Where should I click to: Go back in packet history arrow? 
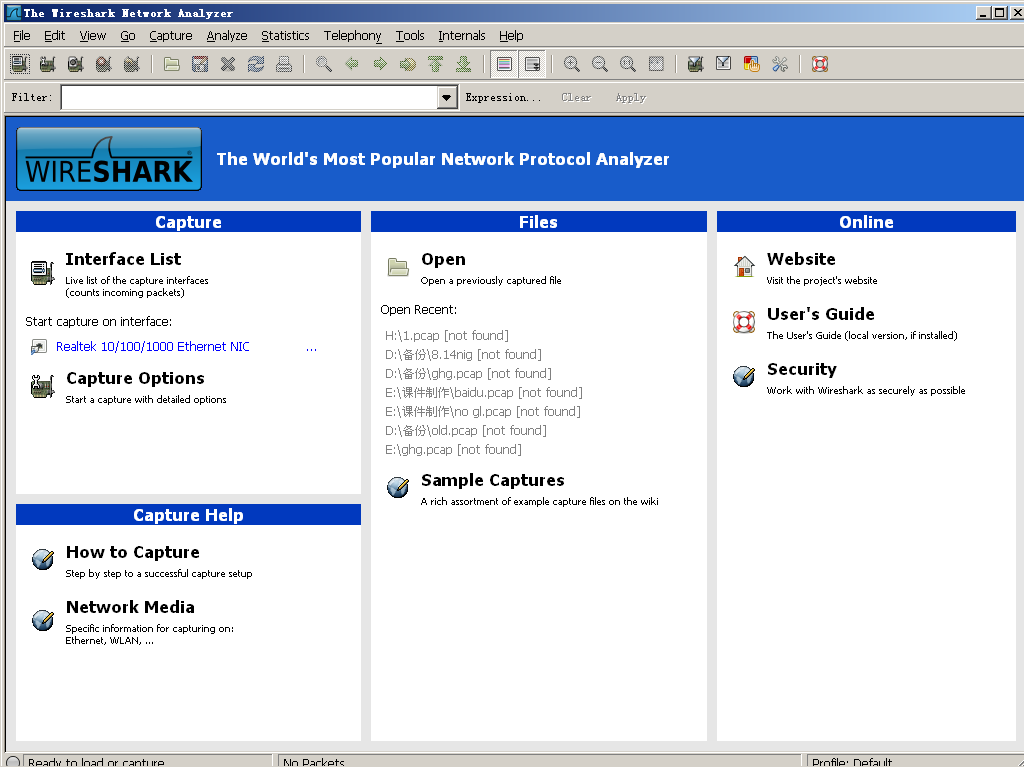[352, 63]
